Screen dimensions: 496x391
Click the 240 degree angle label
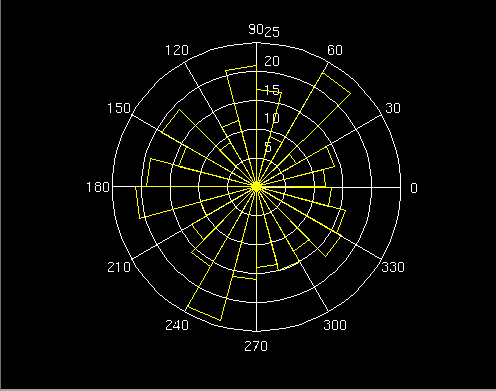point(177,325)
